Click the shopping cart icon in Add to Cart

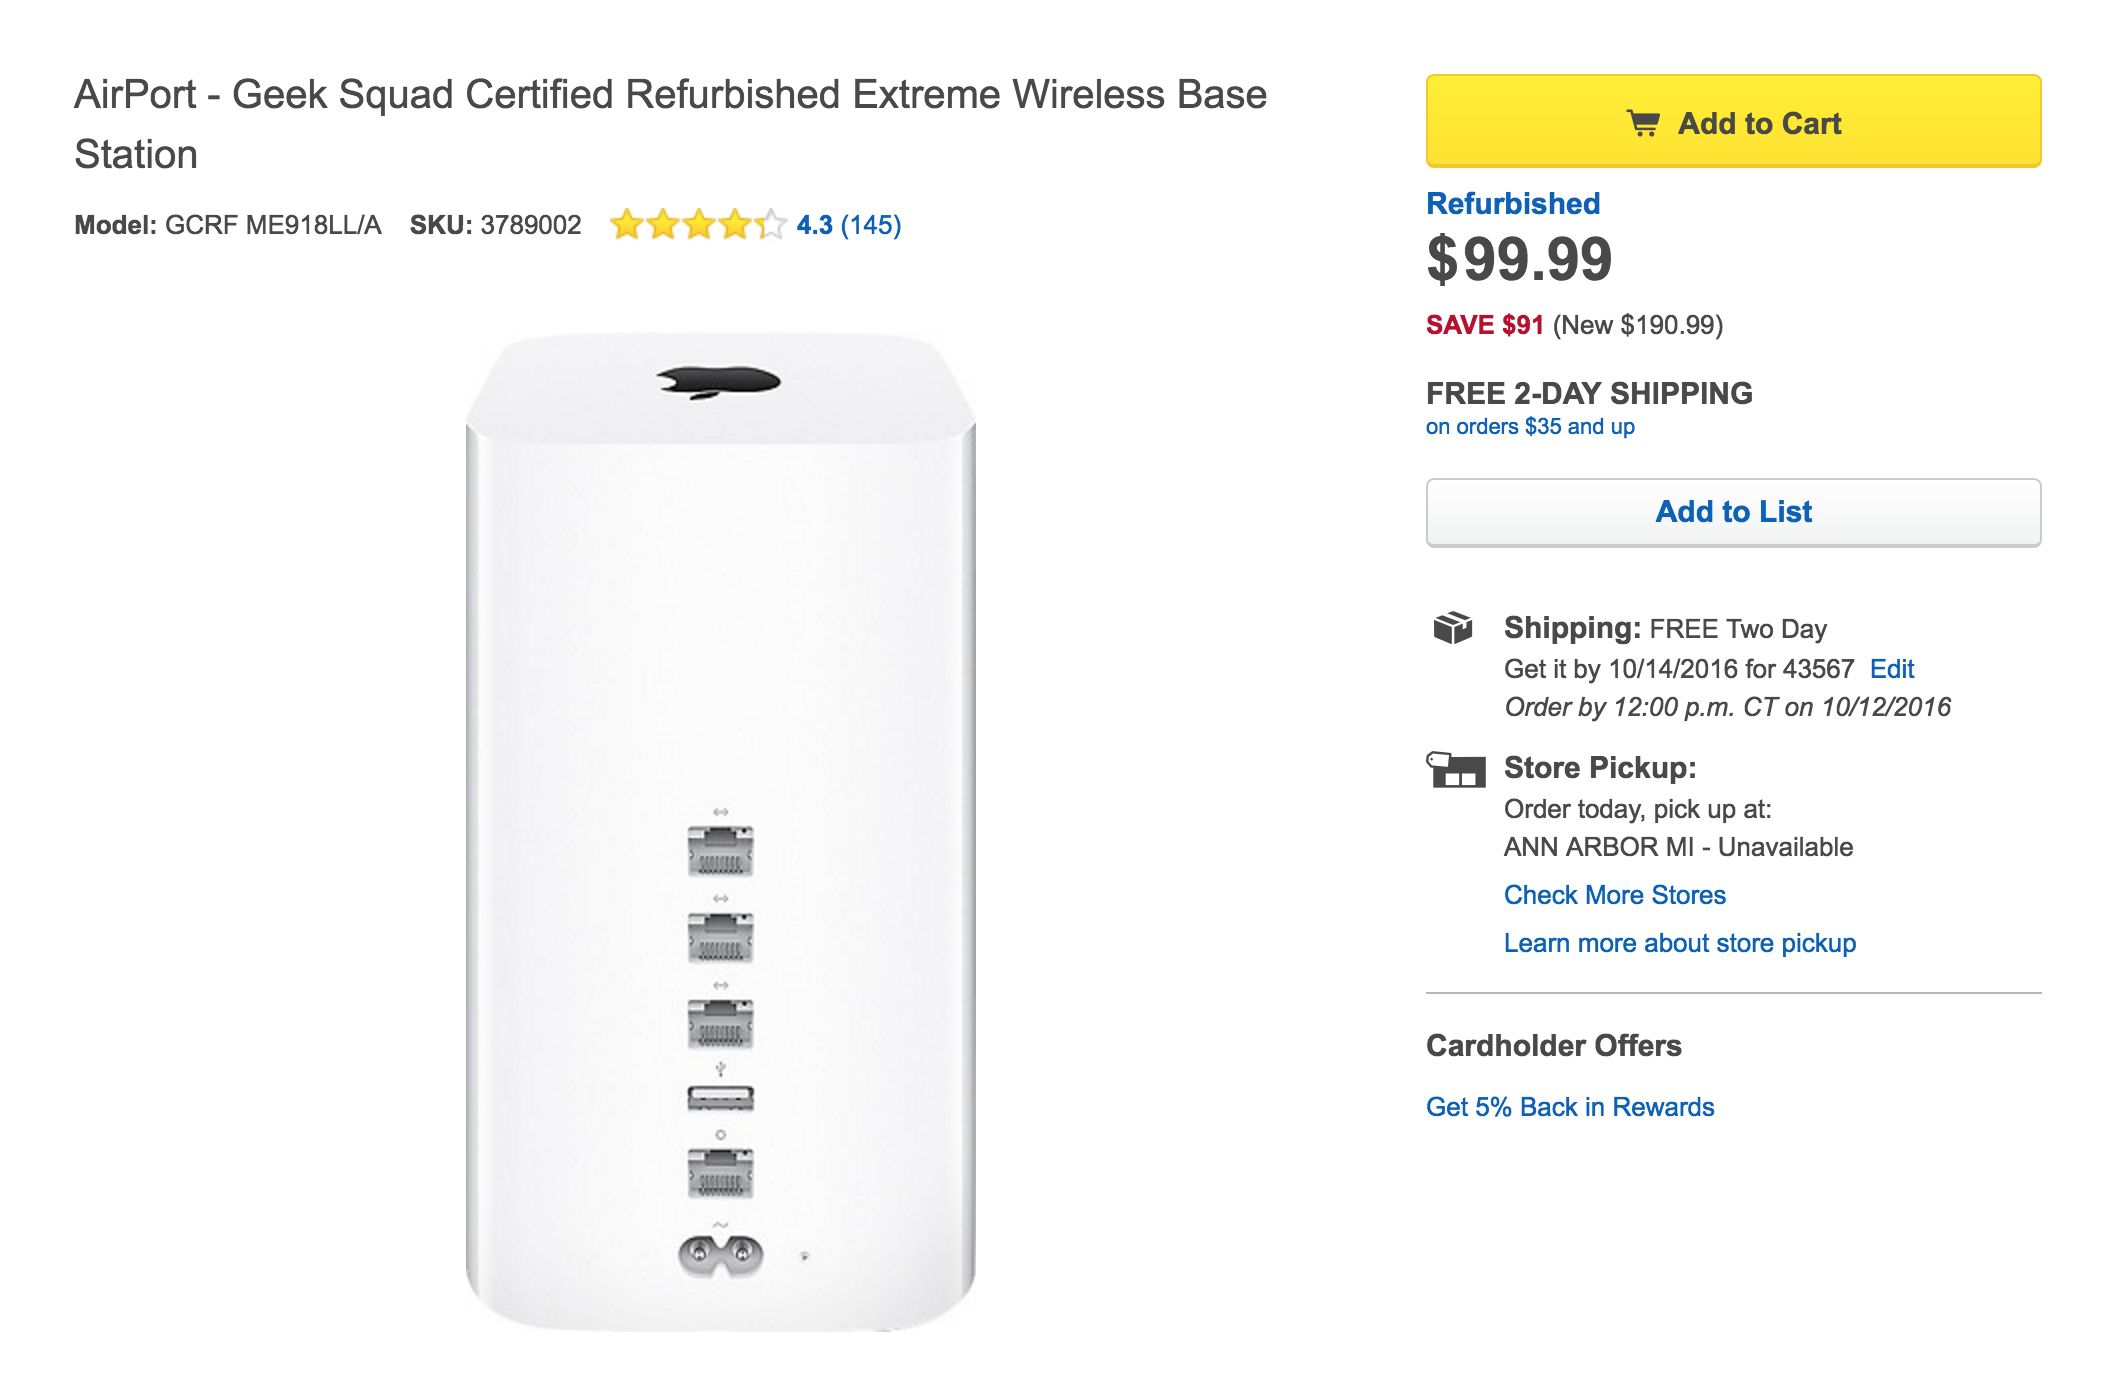[x=1643, y=123]
